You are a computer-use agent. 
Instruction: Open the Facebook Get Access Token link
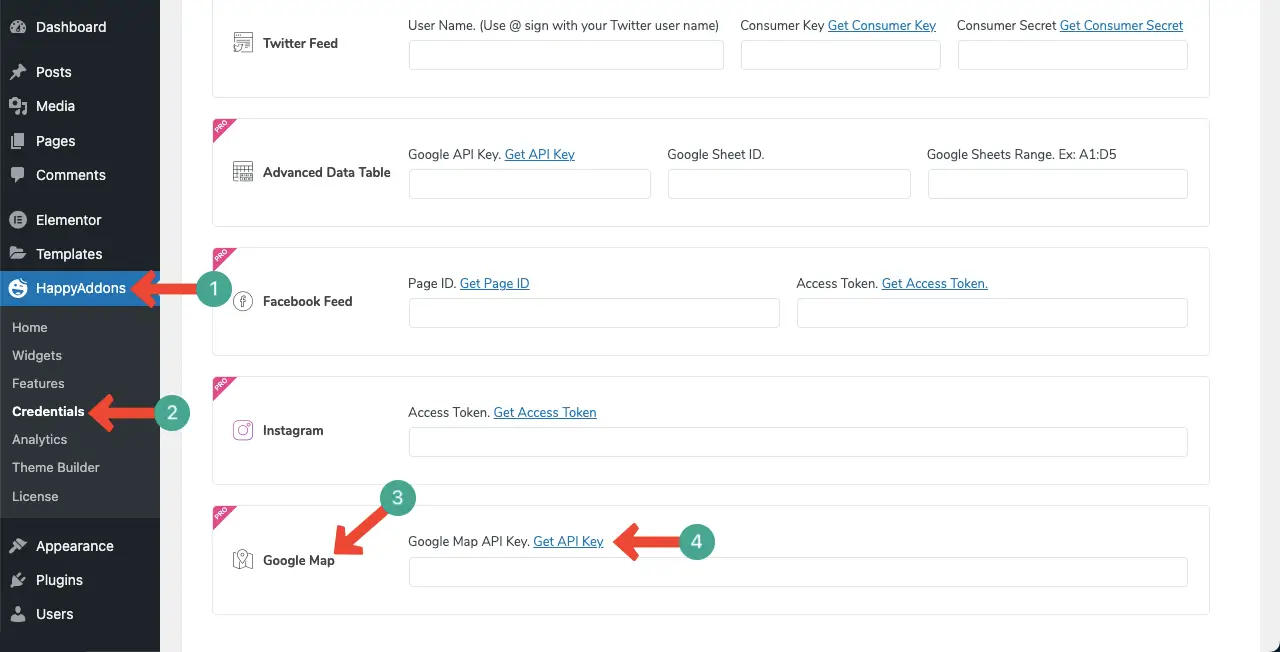point(934,283)
